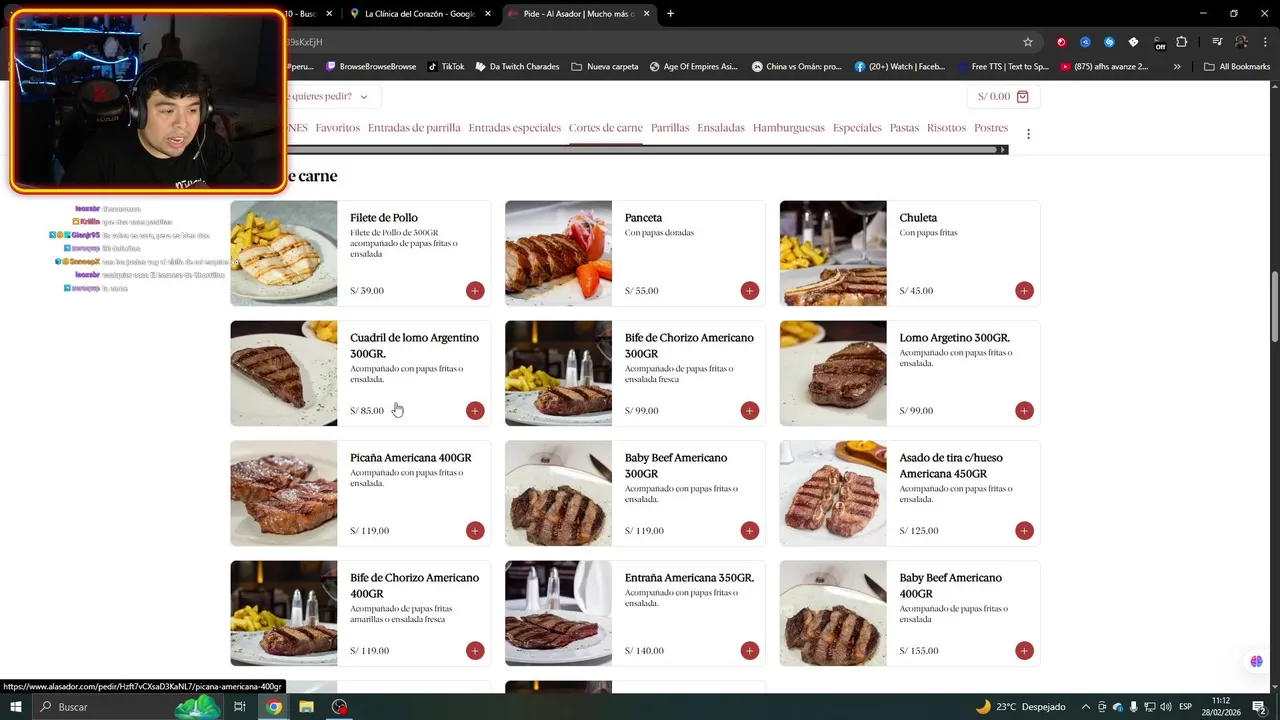Close the Pide - Al Asador tab
Screen dimensions: 1280x720
646,14
